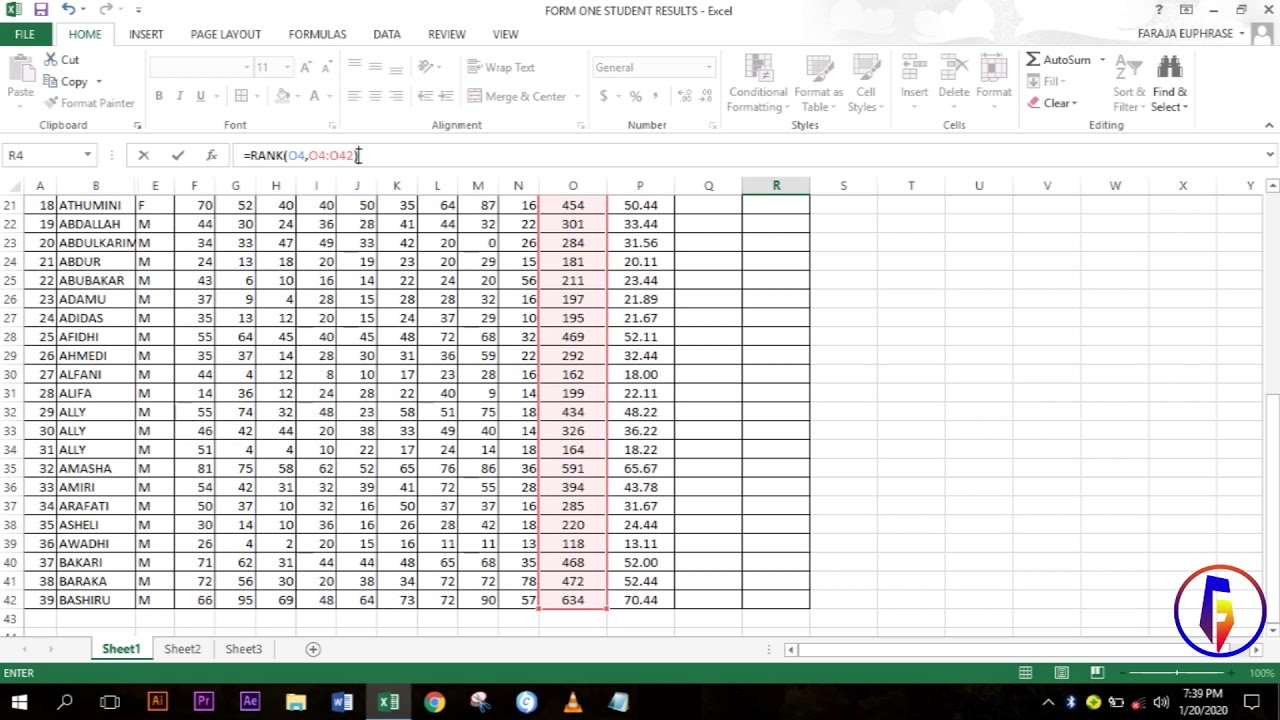Open Google Chrome from taskbar
This screenshot has width=1280, height=720.
[x=434, y=702]
